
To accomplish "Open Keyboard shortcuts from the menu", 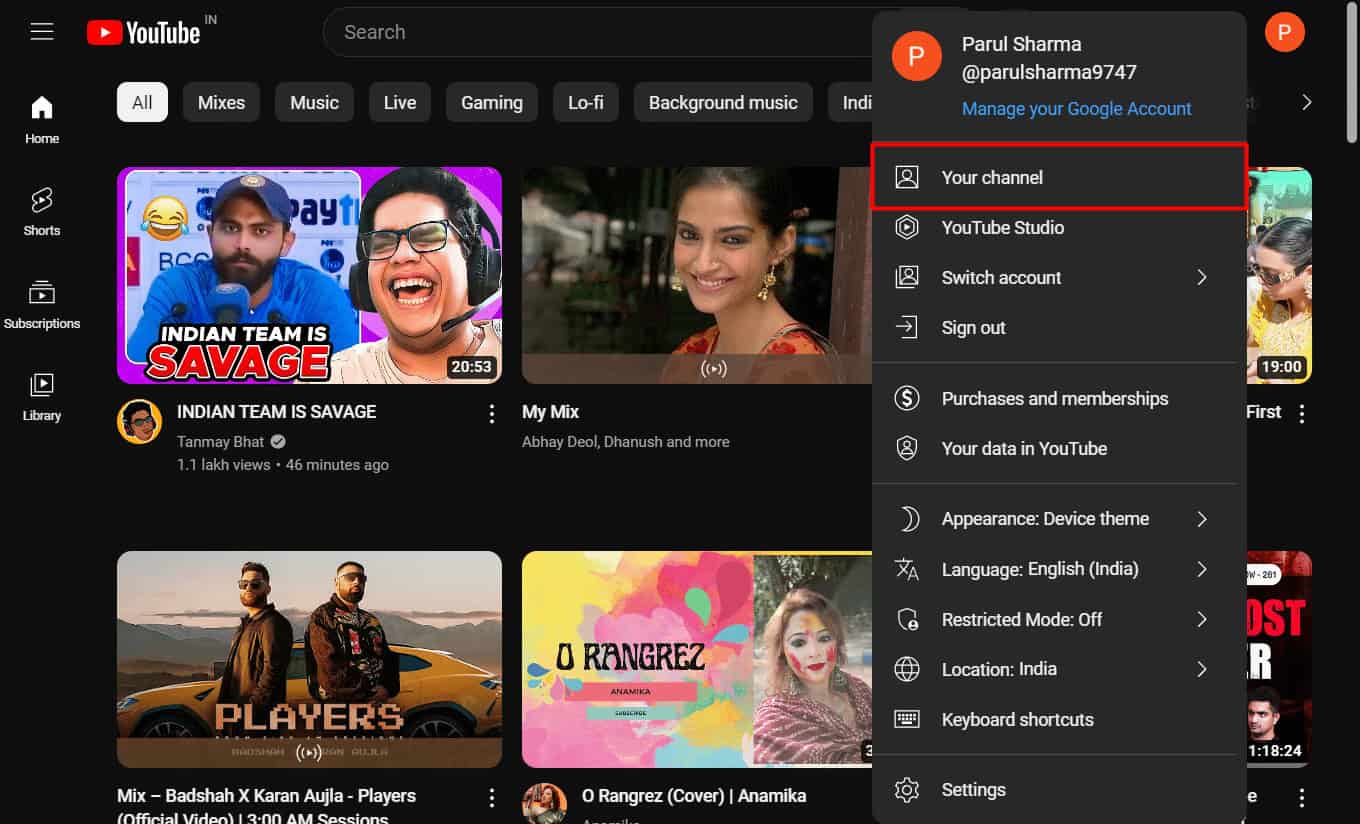I will (x=1018, y=719).
